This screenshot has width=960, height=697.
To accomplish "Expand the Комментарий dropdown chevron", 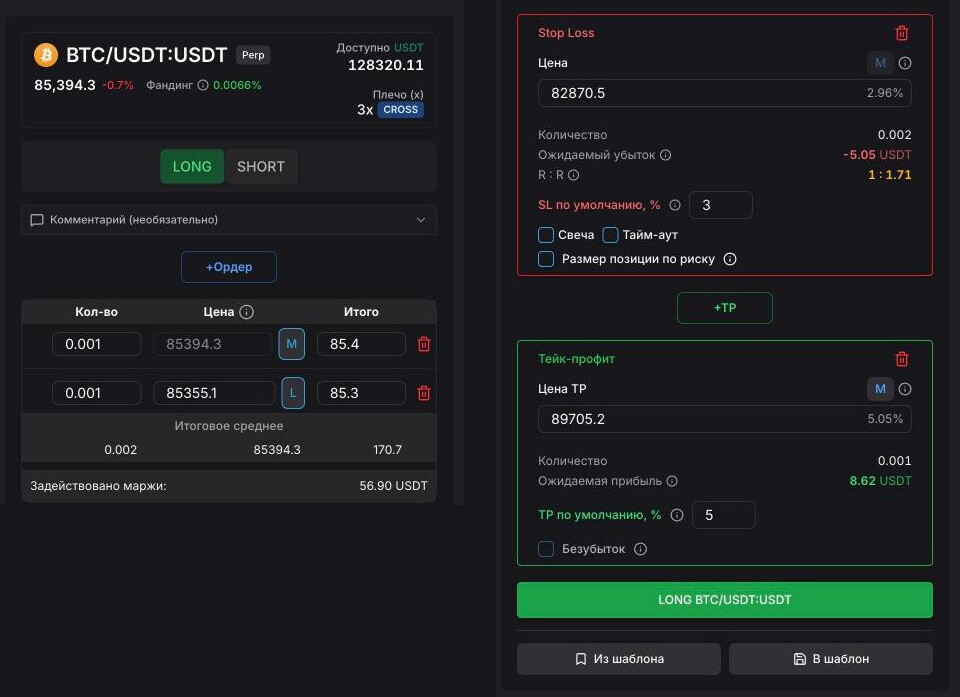I will 421,220.
